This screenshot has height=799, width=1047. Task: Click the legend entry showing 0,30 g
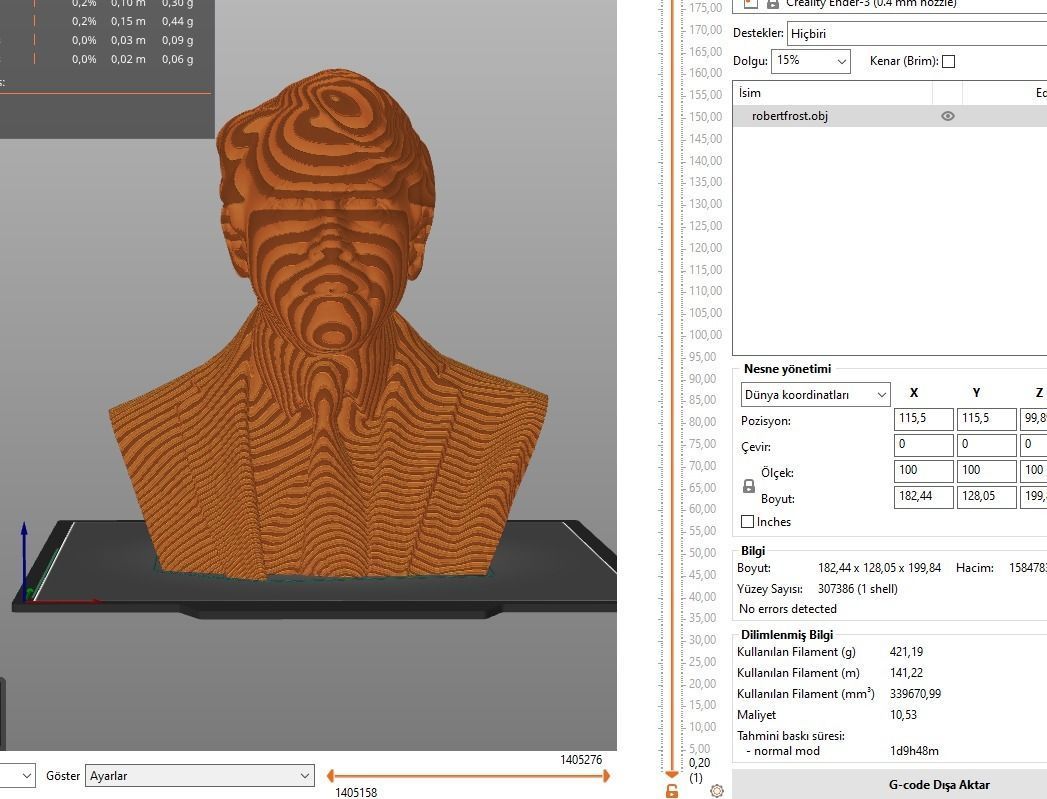(x=178, y=3)
